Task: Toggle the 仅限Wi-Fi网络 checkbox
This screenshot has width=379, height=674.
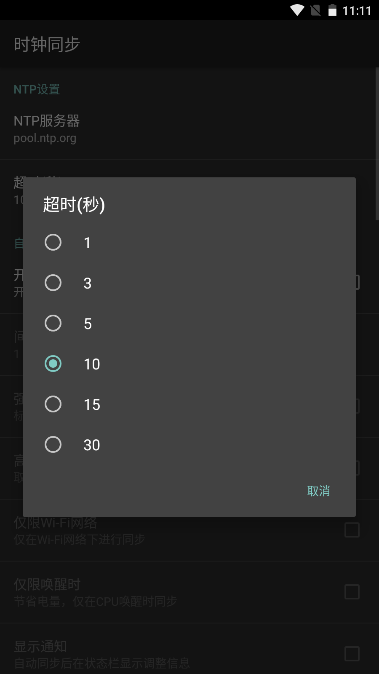Action: coord(352,530)
